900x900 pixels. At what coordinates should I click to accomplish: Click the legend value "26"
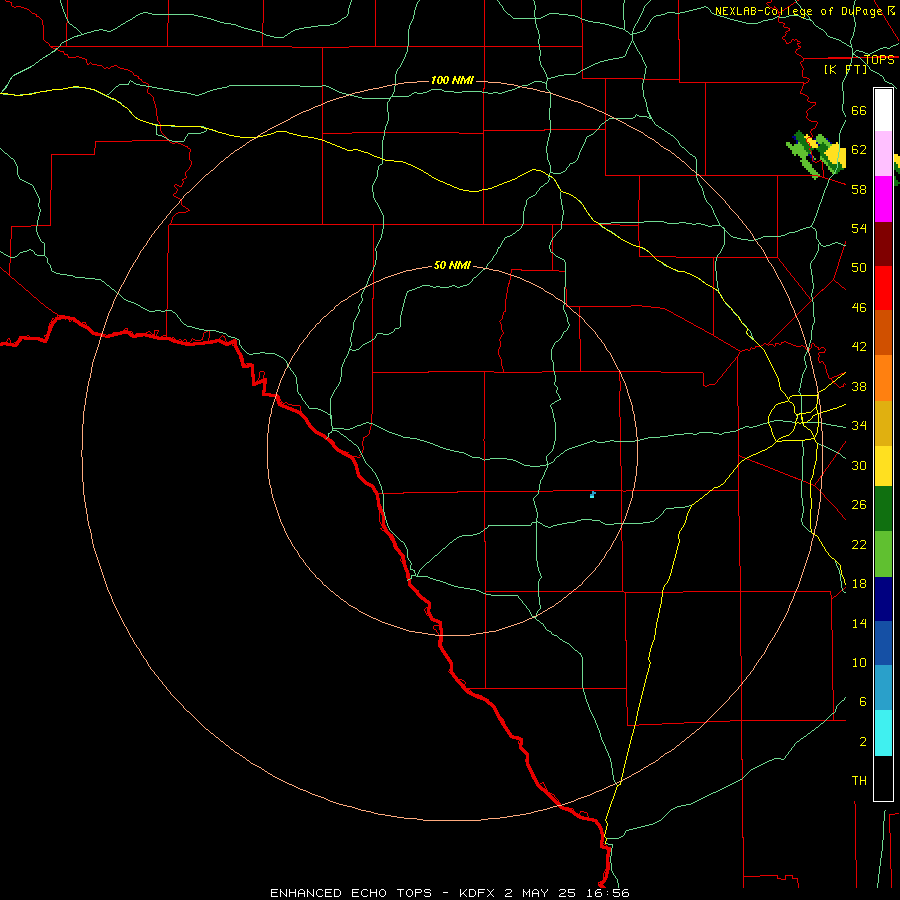[x=859, y=505]
